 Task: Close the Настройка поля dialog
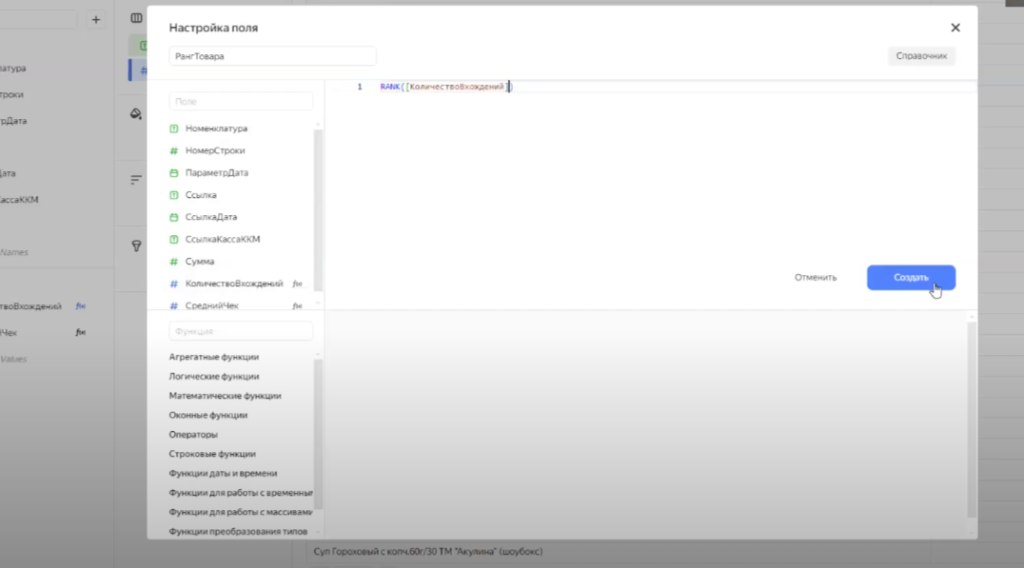pos(955,28)
